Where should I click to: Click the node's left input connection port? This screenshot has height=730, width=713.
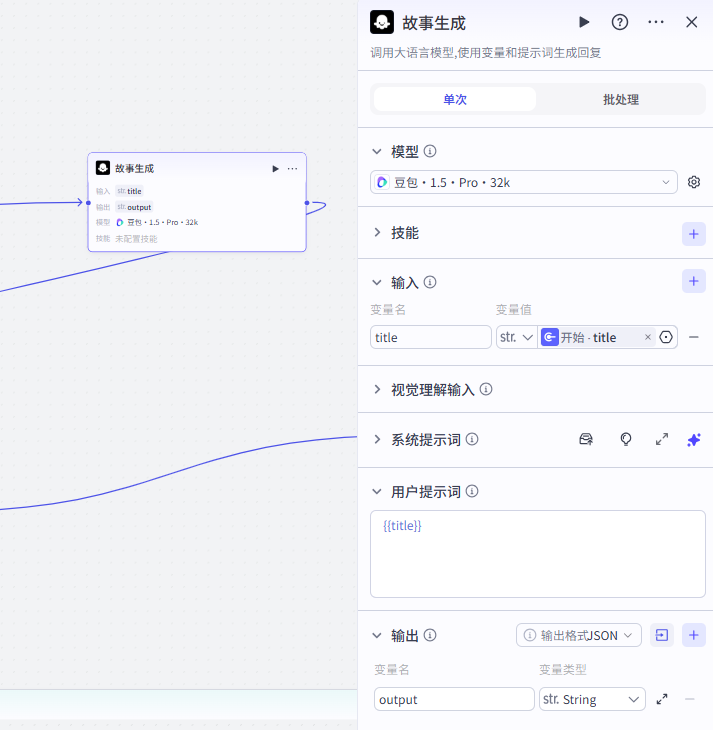(x=88, y=203)
